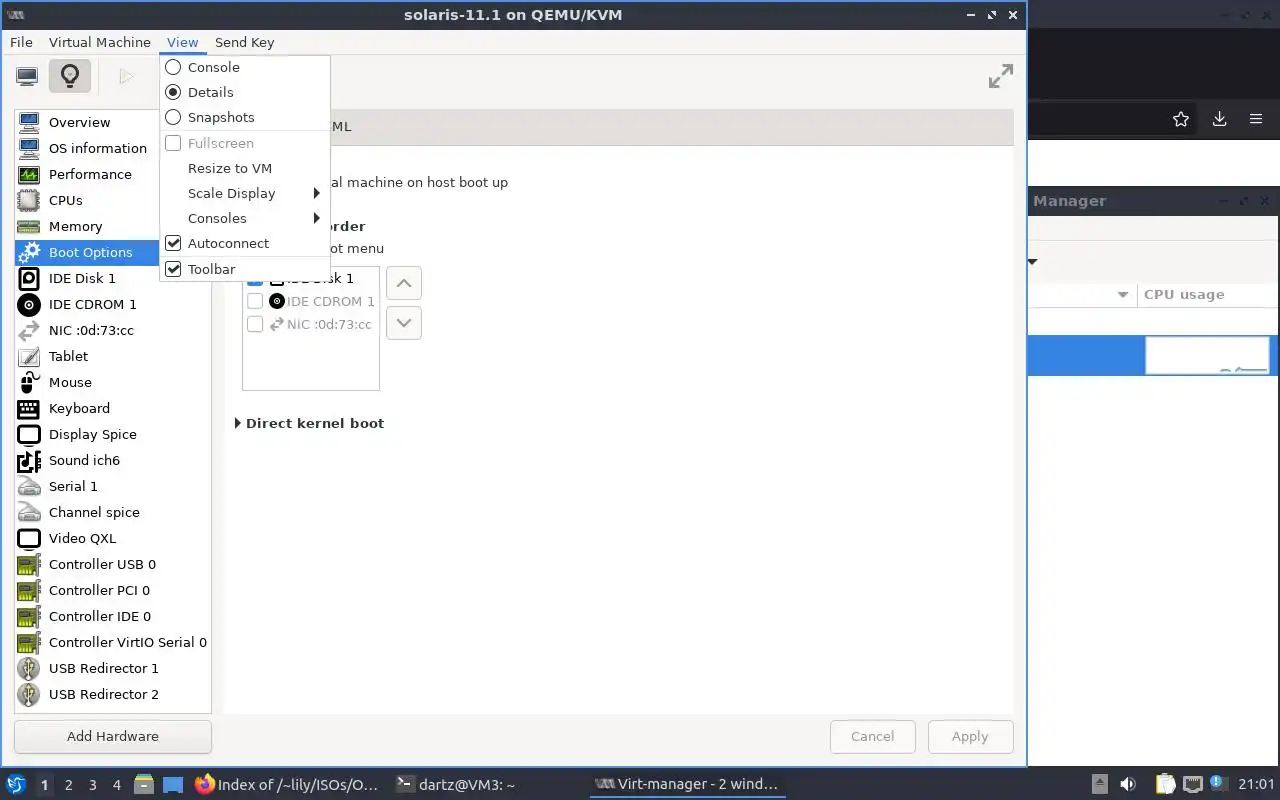This screenshot has height=800, width=1280.
Task: Select the Console radio option
Action: pyautogui.click(x=173, y=67)
